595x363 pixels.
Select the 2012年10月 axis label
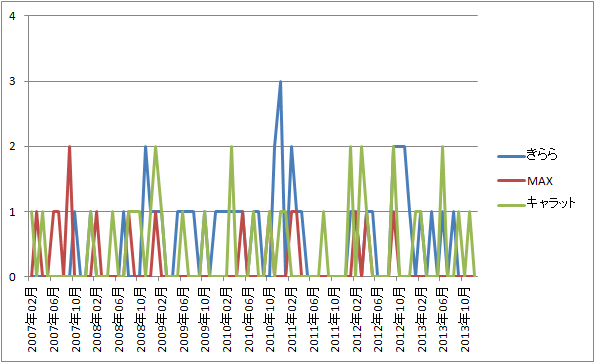400,320
